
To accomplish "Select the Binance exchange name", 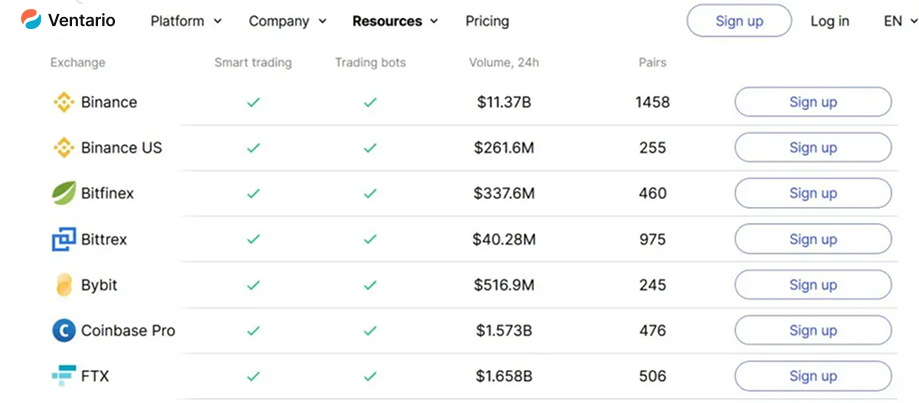I will click(x=109, y=103).
